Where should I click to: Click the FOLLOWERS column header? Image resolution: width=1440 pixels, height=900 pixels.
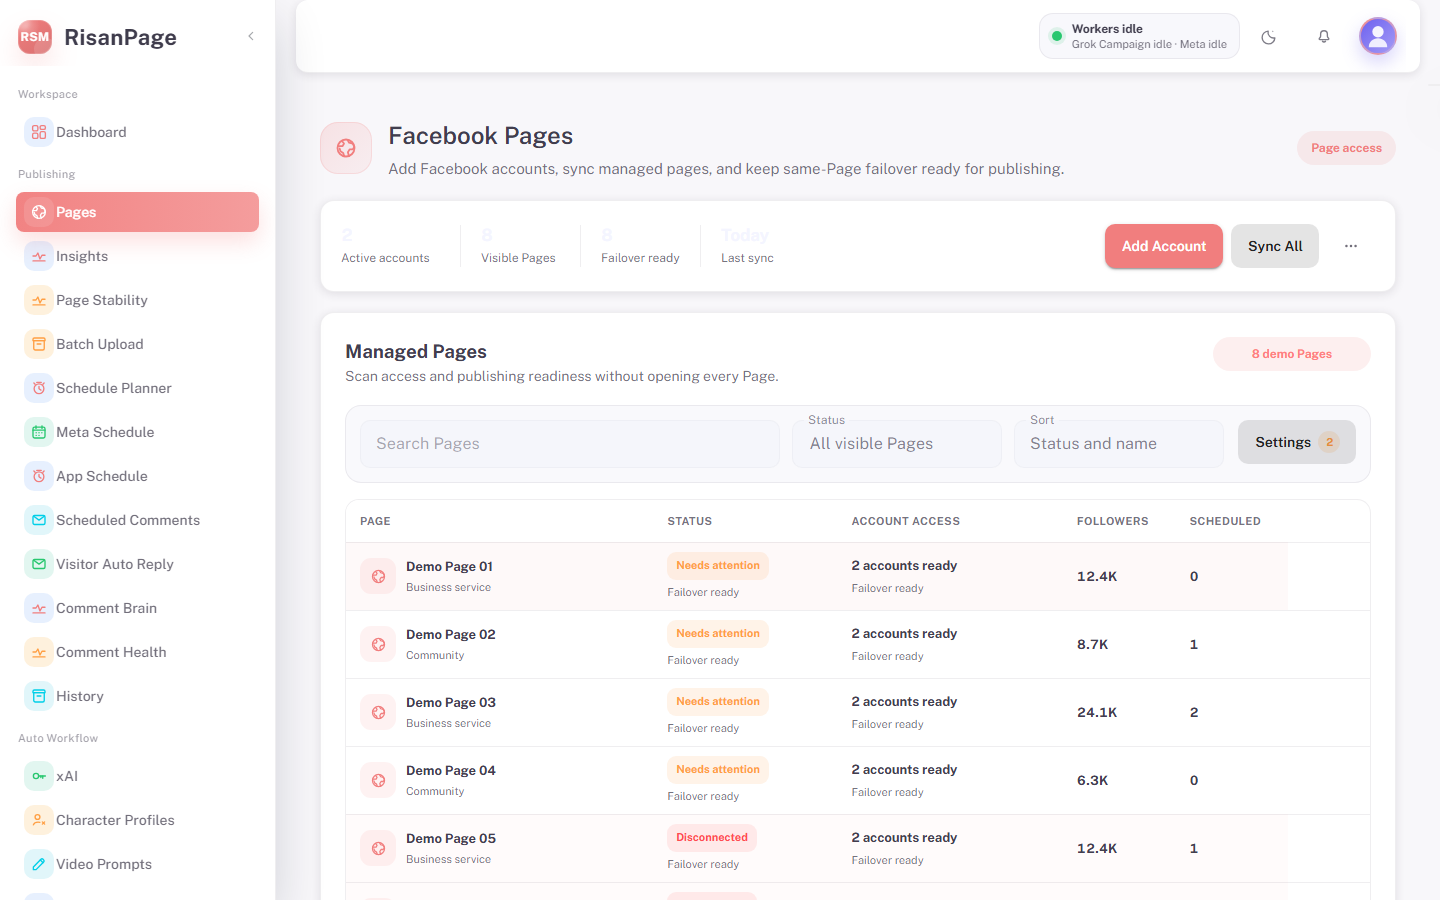coord(1112,521)
